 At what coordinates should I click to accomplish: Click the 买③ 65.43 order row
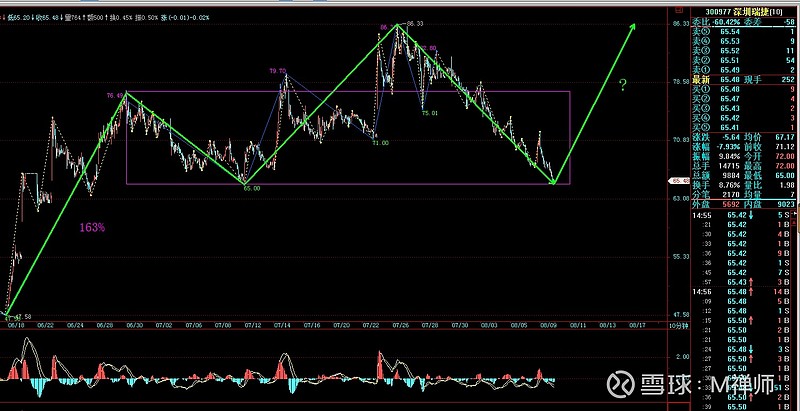coord(744,109)
